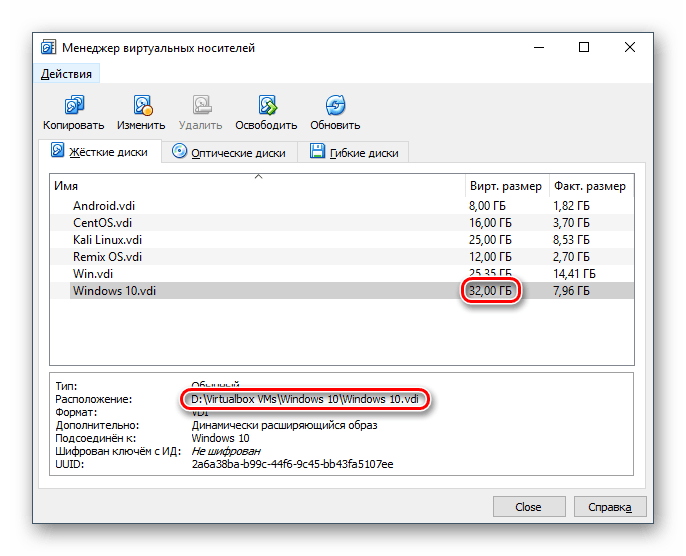The width and height of the screenshot is (686, 556).
Task: Click the Освободить (Release) disk icon
Action: [267, 105]
